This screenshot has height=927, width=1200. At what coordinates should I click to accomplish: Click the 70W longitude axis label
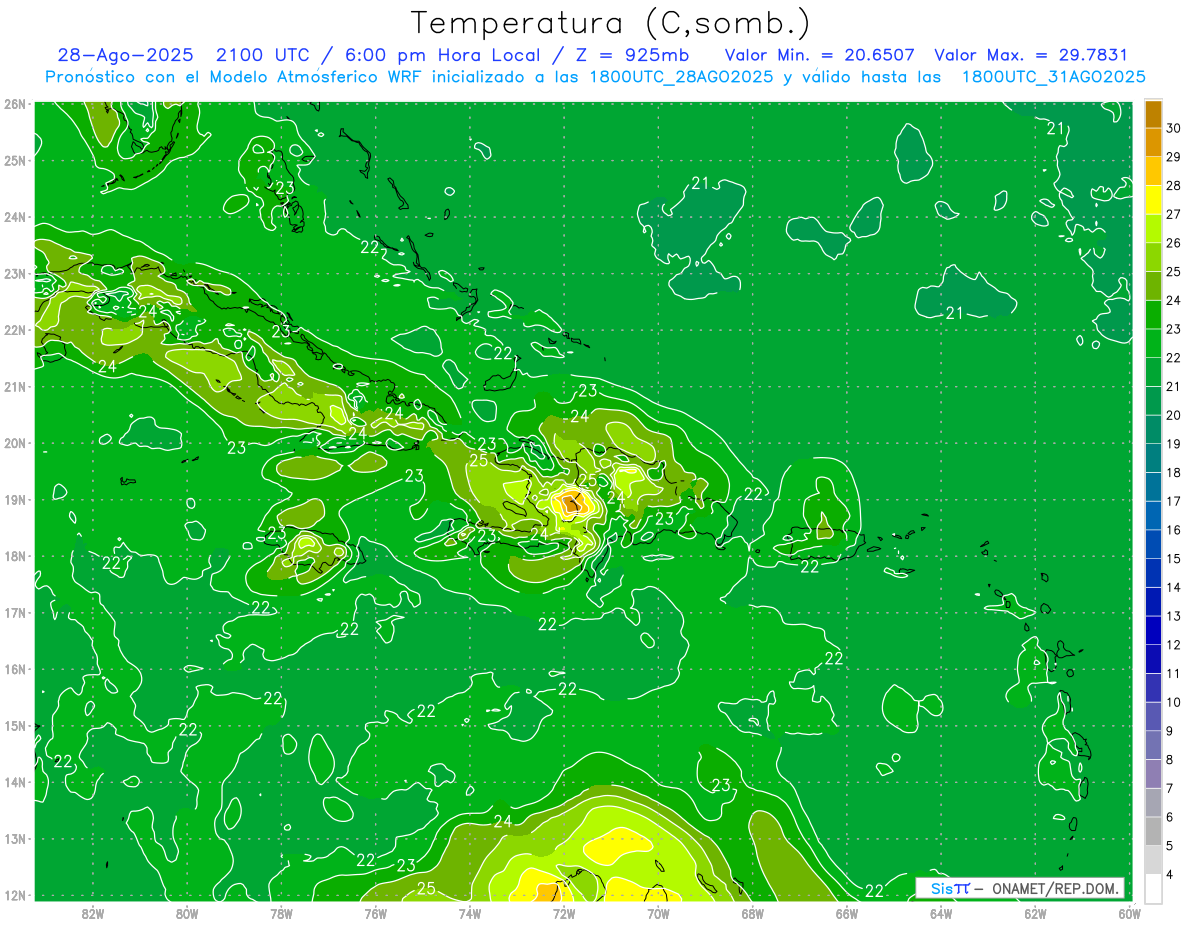(x=657, y=913)
